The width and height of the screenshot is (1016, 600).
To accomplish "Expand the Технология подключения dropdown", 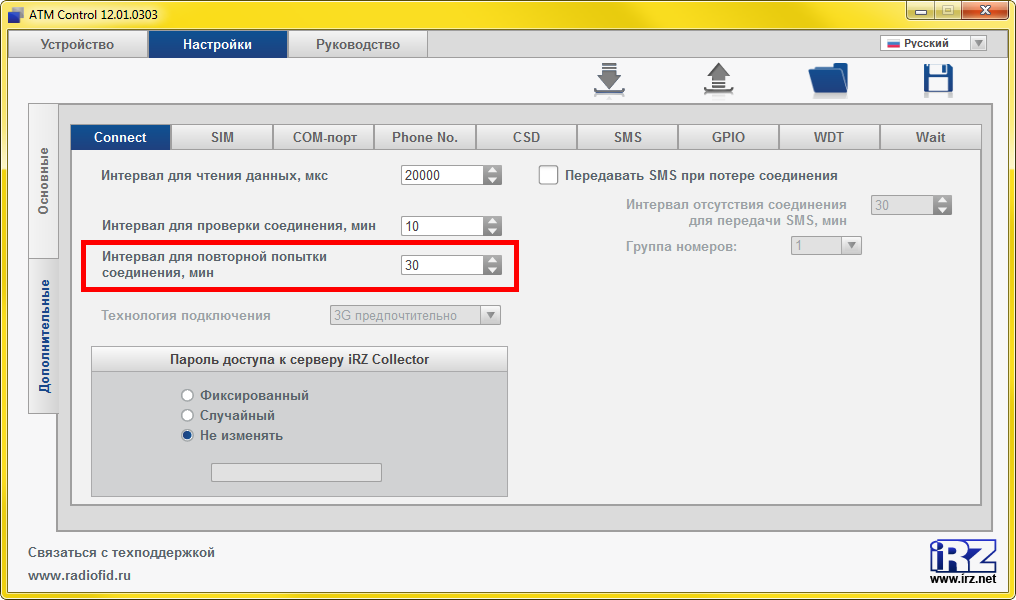I will pyautogui.click(x=490, y=315).
